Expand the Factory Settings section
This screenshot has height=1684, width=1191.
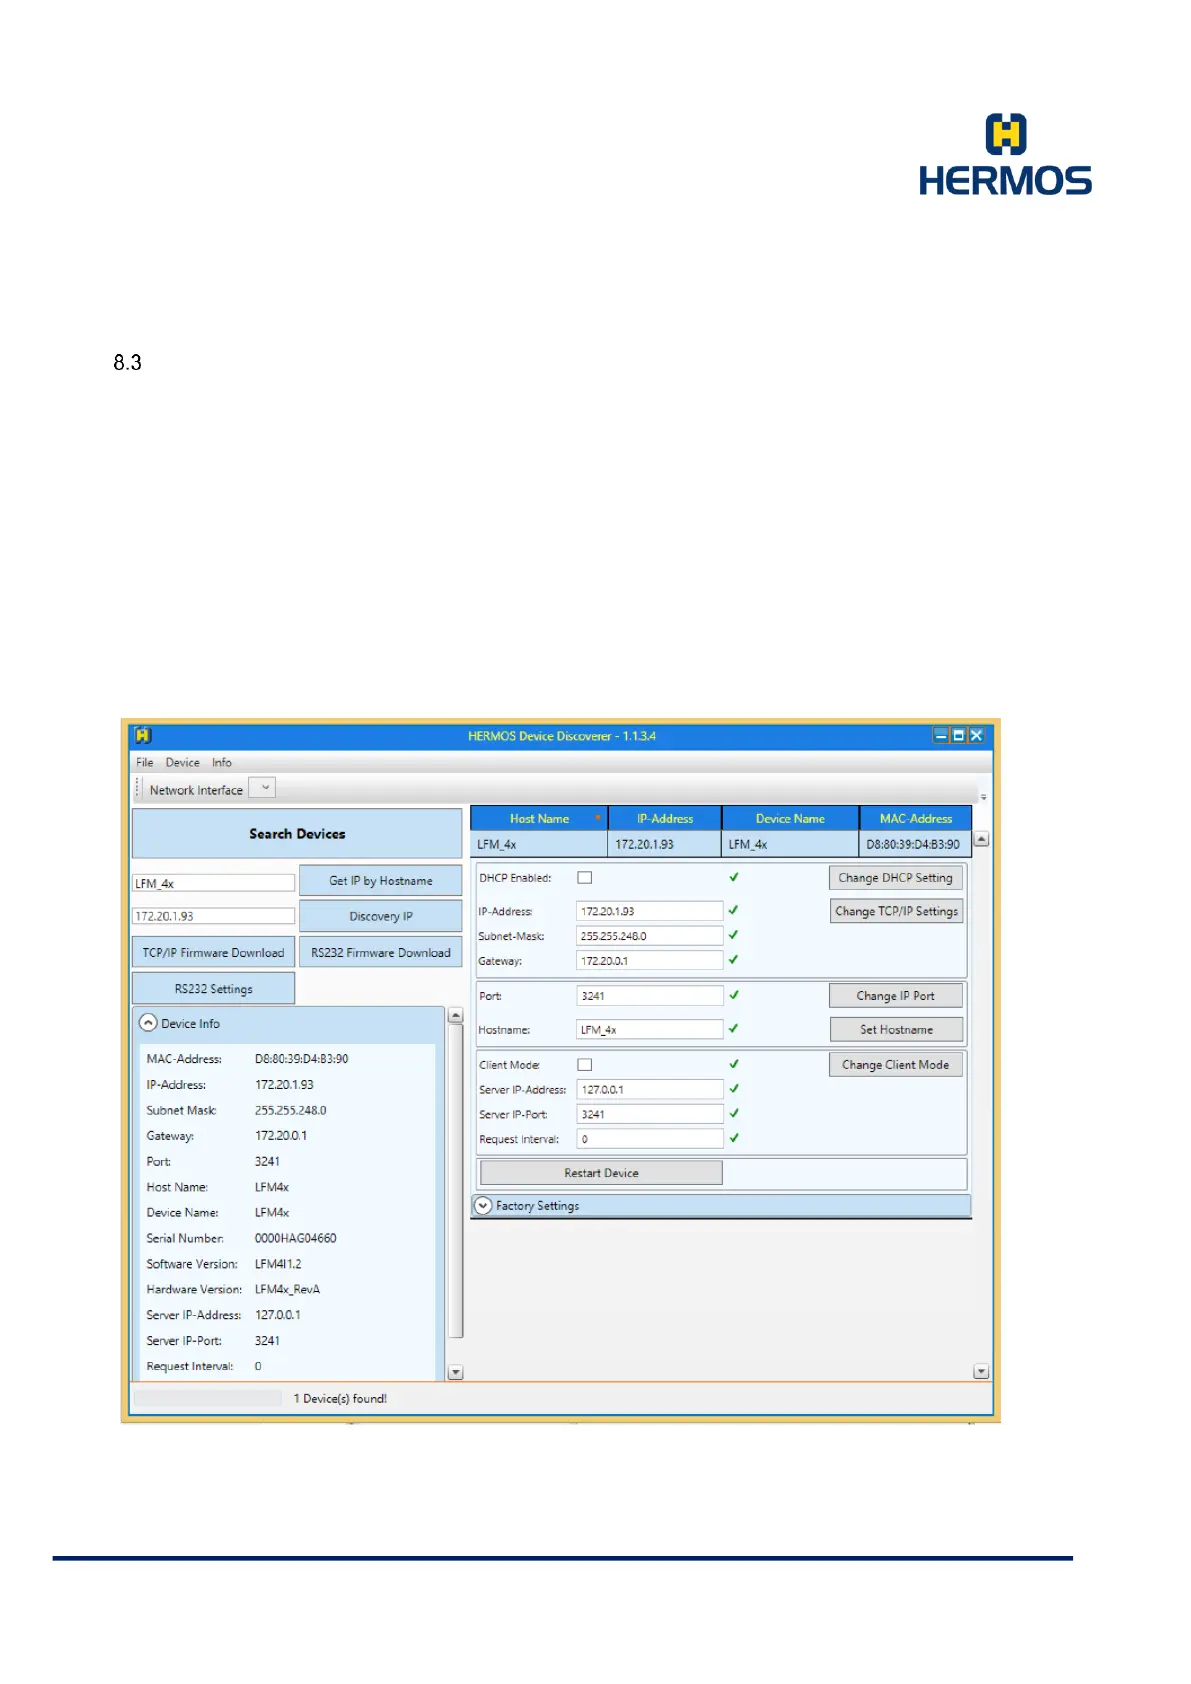pos(483,1205)
